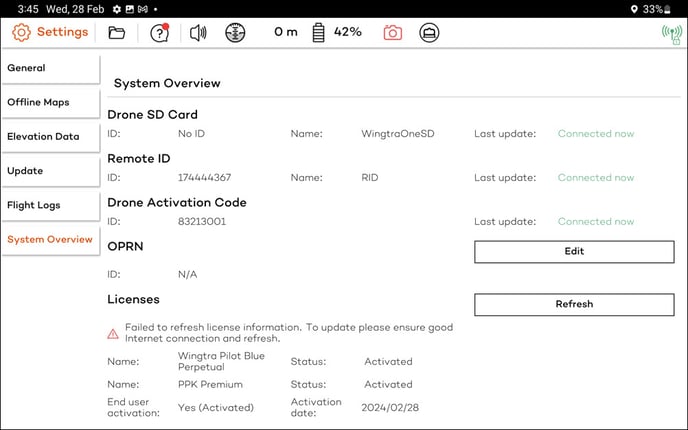
Task: Tap Connected now for Drone Activation Code
Action: pos(596,221)
